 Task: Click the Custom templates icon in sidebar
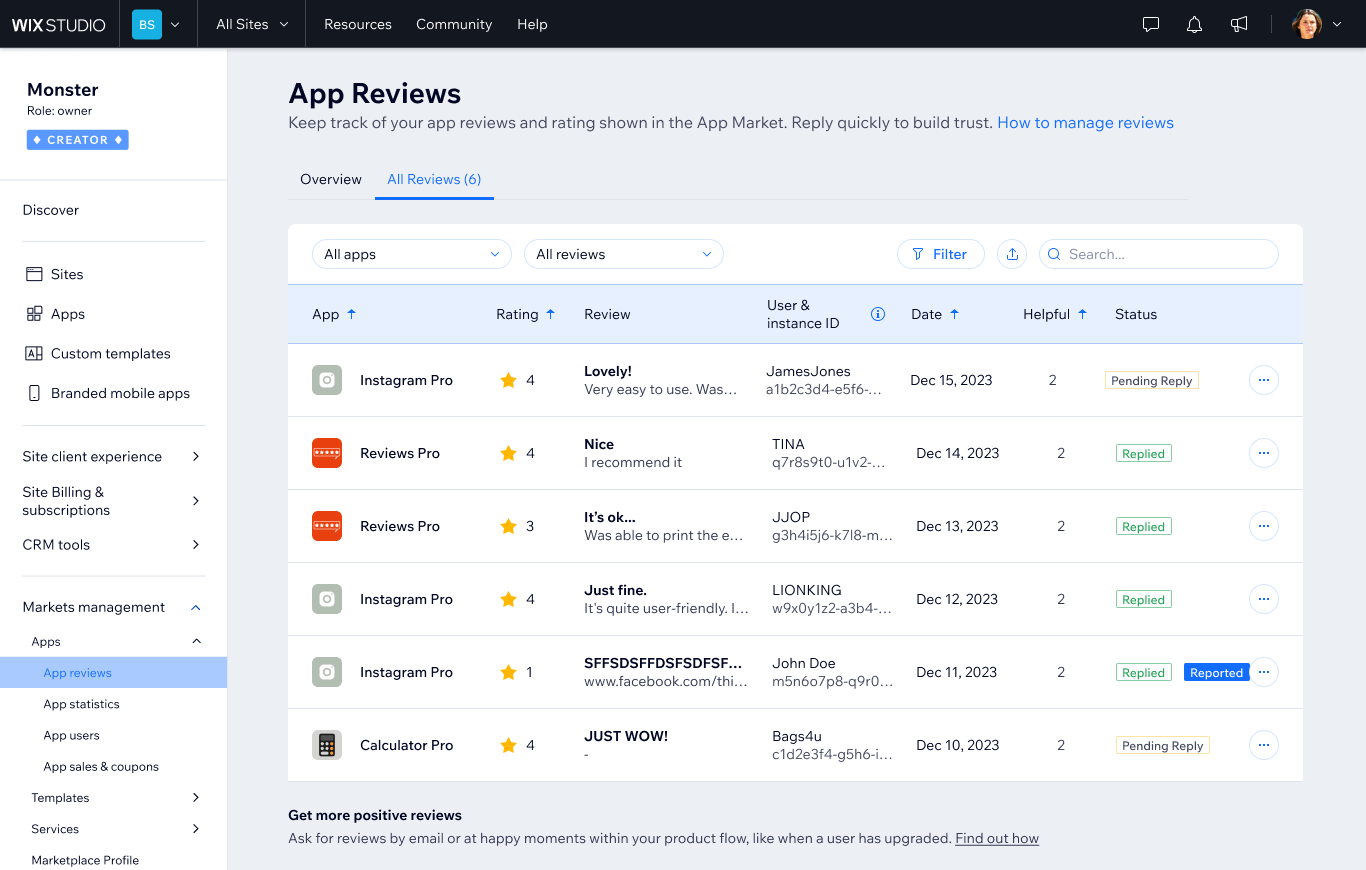pos(34,353)
